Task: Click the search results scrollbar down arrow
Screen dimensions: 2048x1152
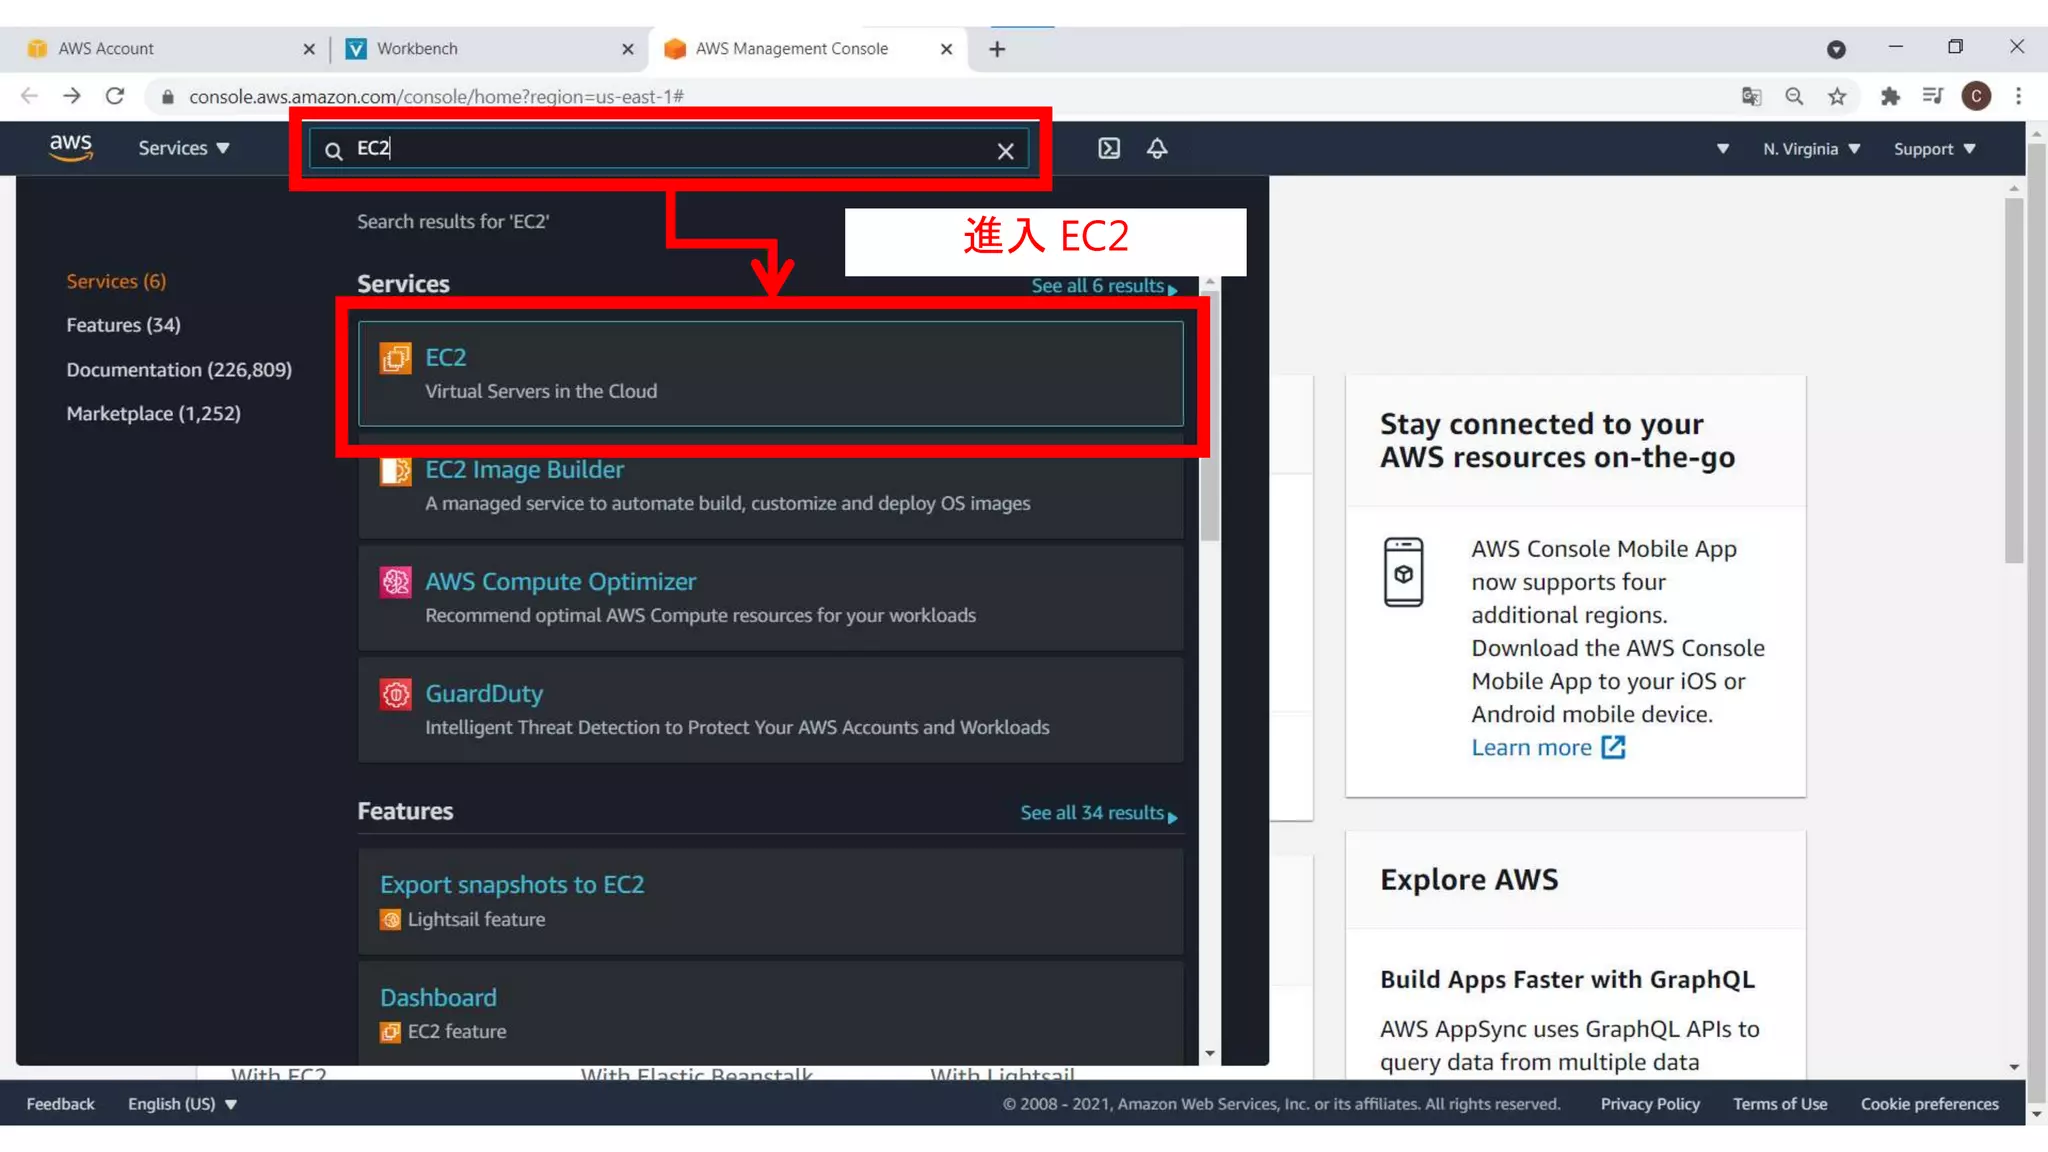Action: tap(1210, 1053)
